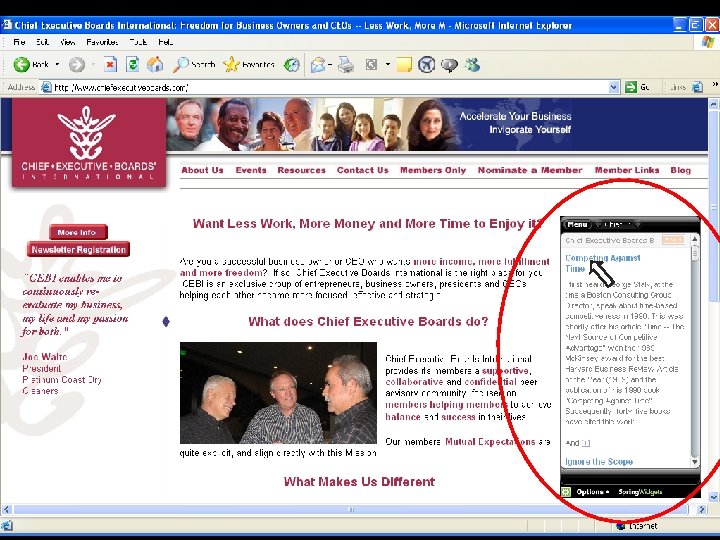Viewport: 720px width, 540px height.
Task: Click the round airplane toolbar icon
Action: click(427, 65)
